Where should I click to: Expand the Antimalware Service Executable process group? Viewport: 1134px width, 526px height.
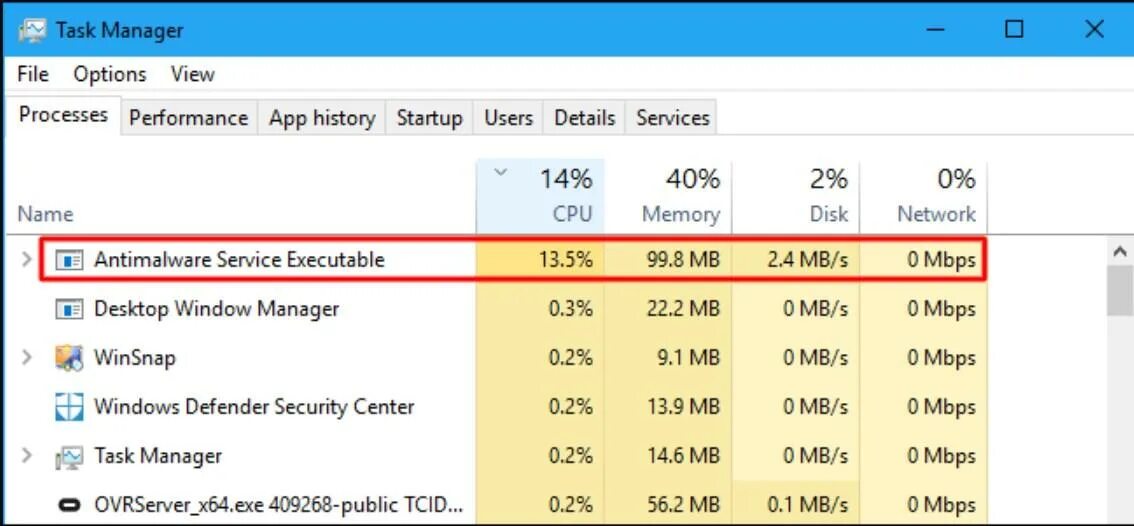pyautogui.click(x=27, y=260)
